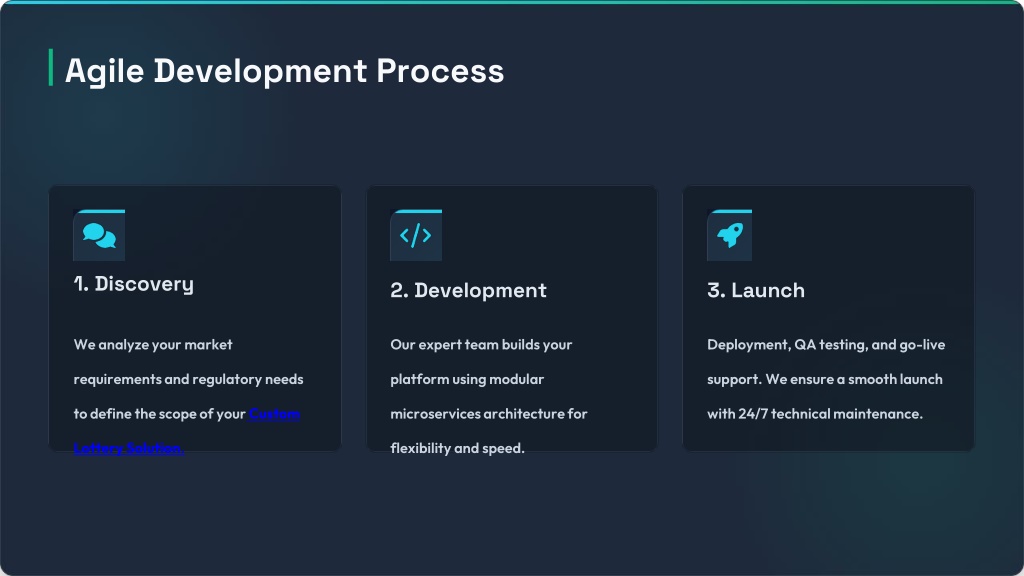This screenshot has width=1024, height=576.
Task: Click the "with 24/7 technical maintenance." line
Action: tap(814, 414)
